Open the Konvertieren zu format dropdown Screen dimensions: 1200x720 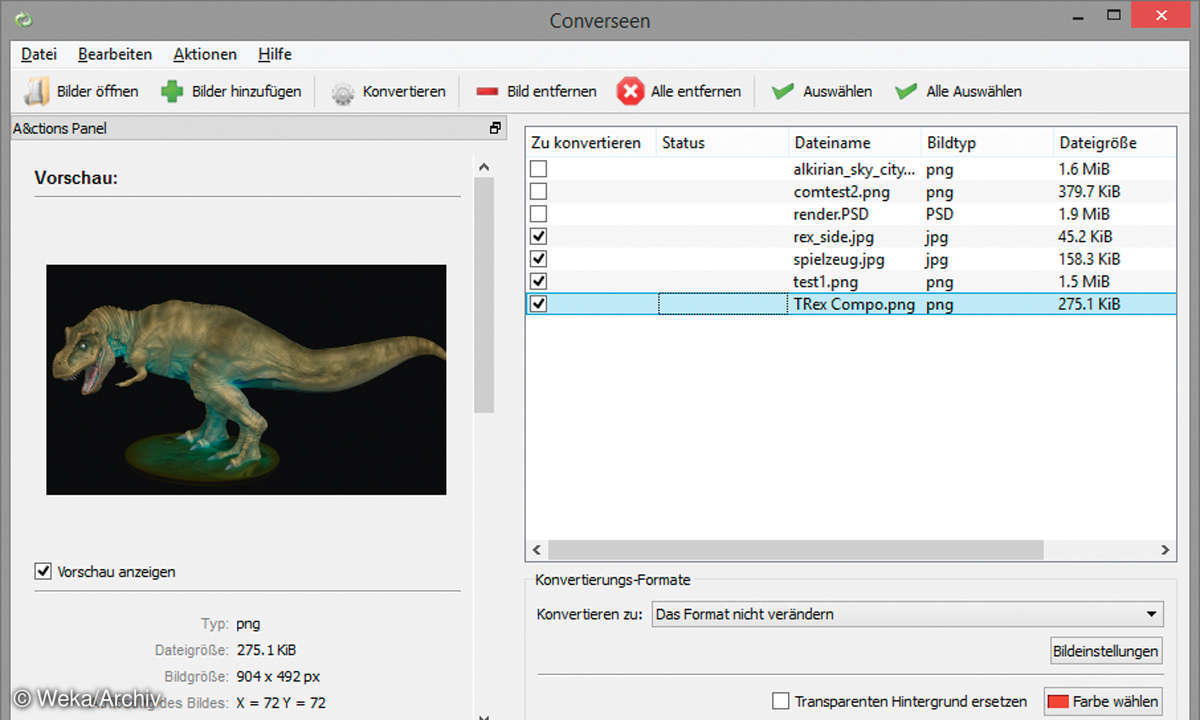coord(907,614)
